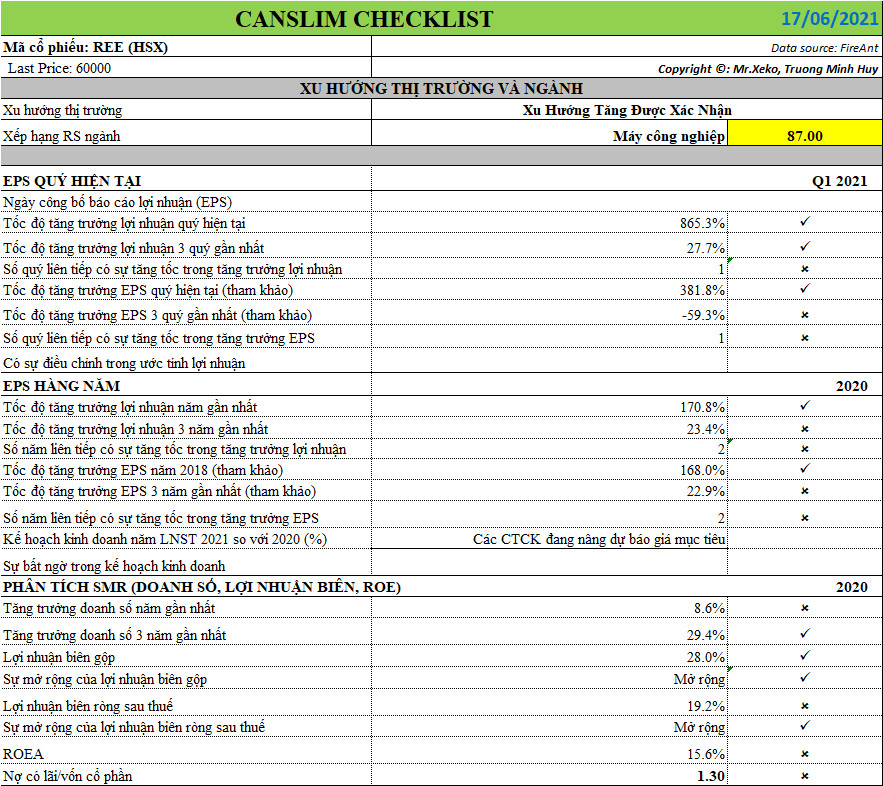The image size is (883, 786).
Task: Select the cross mark beside -59.3%
Action: pos(805,315)
